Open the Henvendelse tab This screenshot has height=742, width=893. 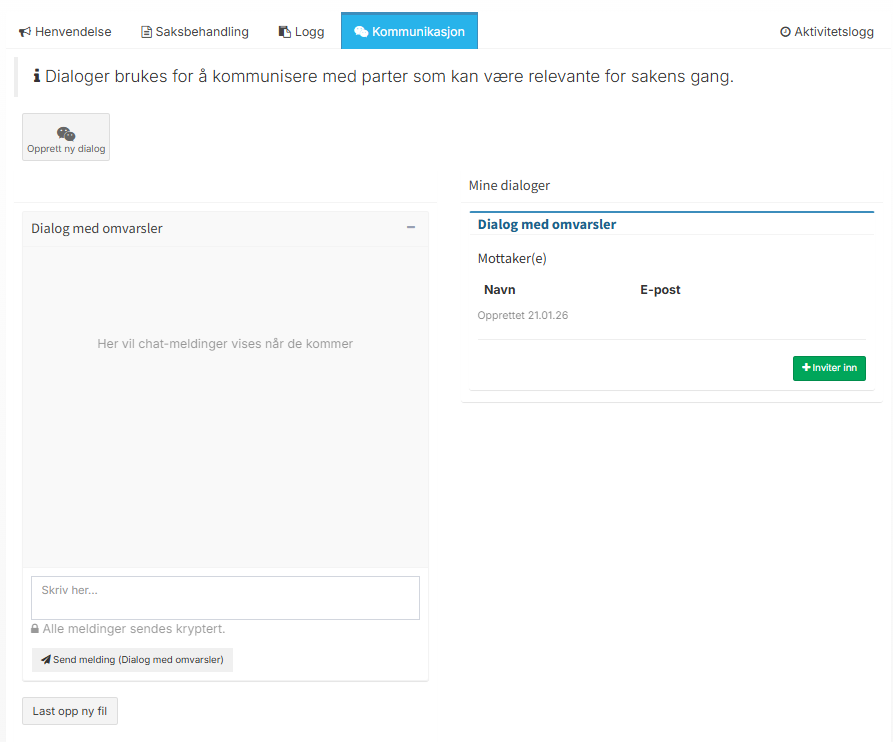65,32
